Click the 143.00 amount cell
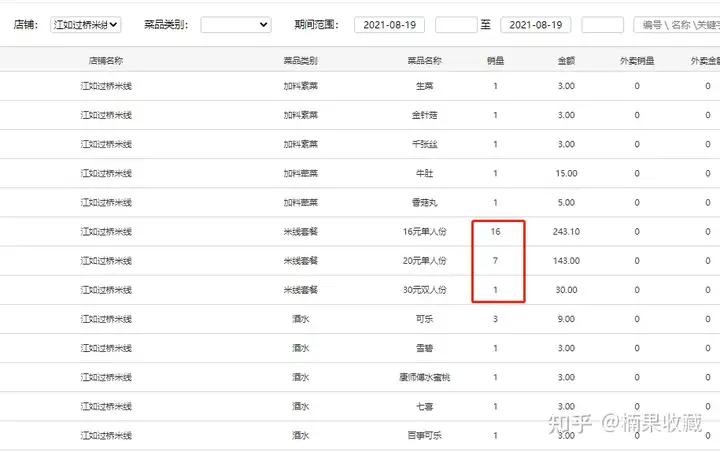This screenshot has width=720, height=452. click(566, 261)
